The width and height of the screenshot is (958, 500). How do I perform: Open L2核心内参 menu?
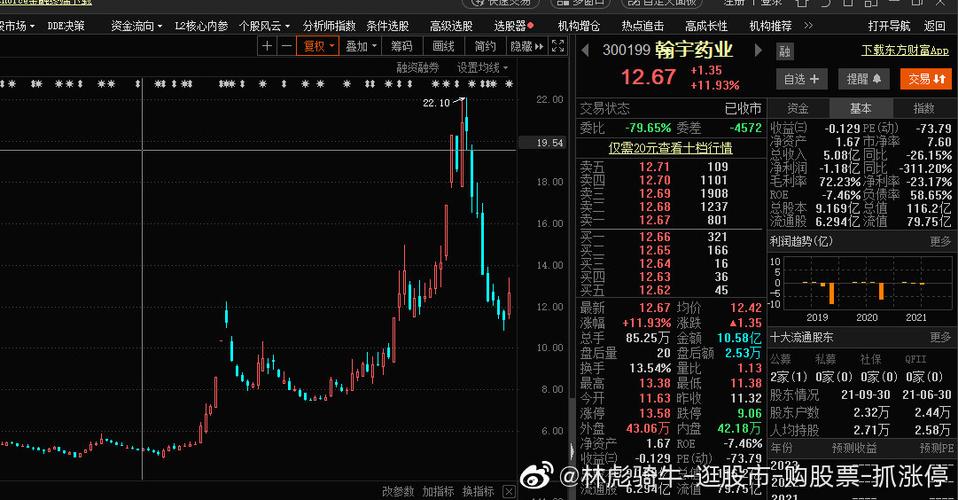click(x=202, y=26)
